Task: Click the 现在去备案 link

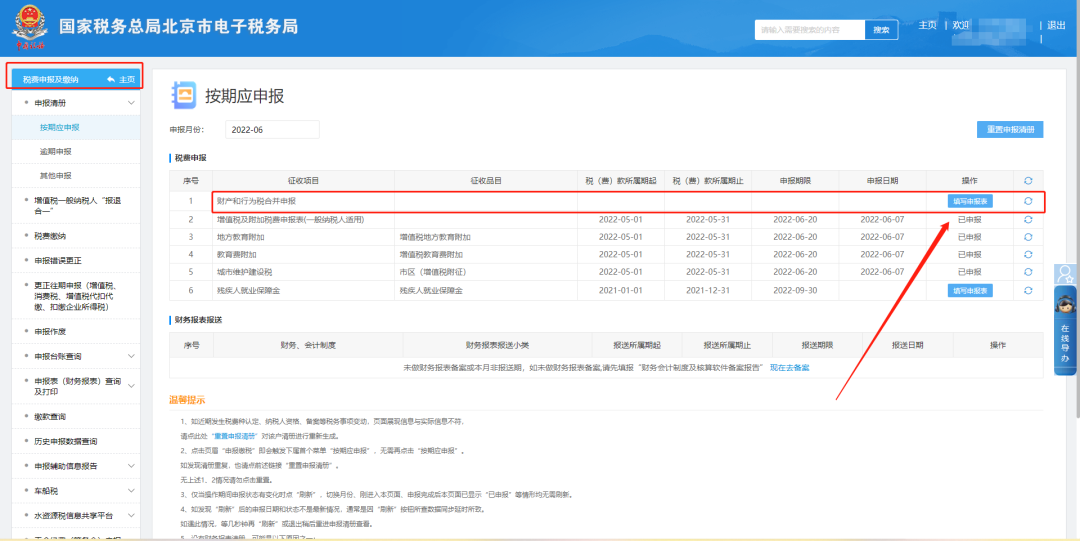Action: pyautogui.click(x=789, y=367)
